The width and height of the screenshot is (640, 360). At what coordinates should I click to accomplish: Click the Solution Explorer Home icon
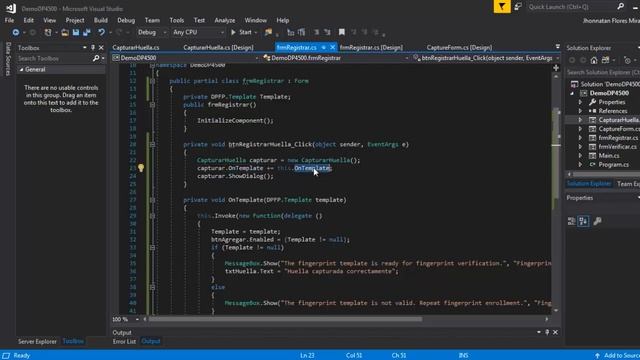(594, 60)
